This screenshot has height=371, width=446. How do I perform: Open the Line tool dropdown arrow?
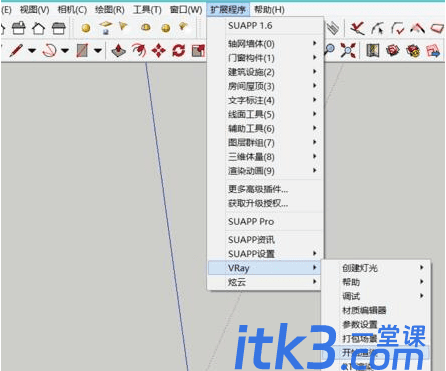tap(32, 51)
